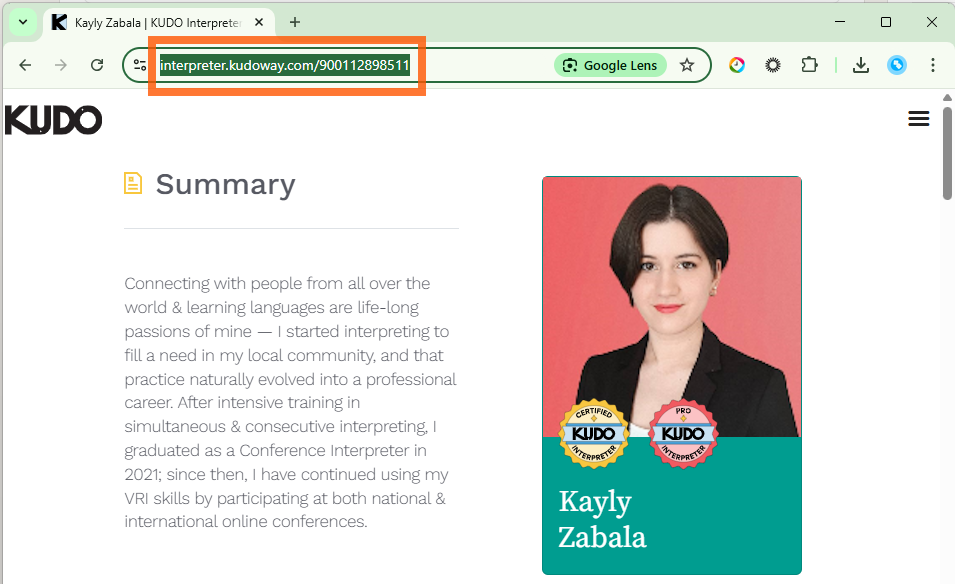This screenshot has width=955, height=584.
Task: Reload the current page
Action: tap(97, 65)
